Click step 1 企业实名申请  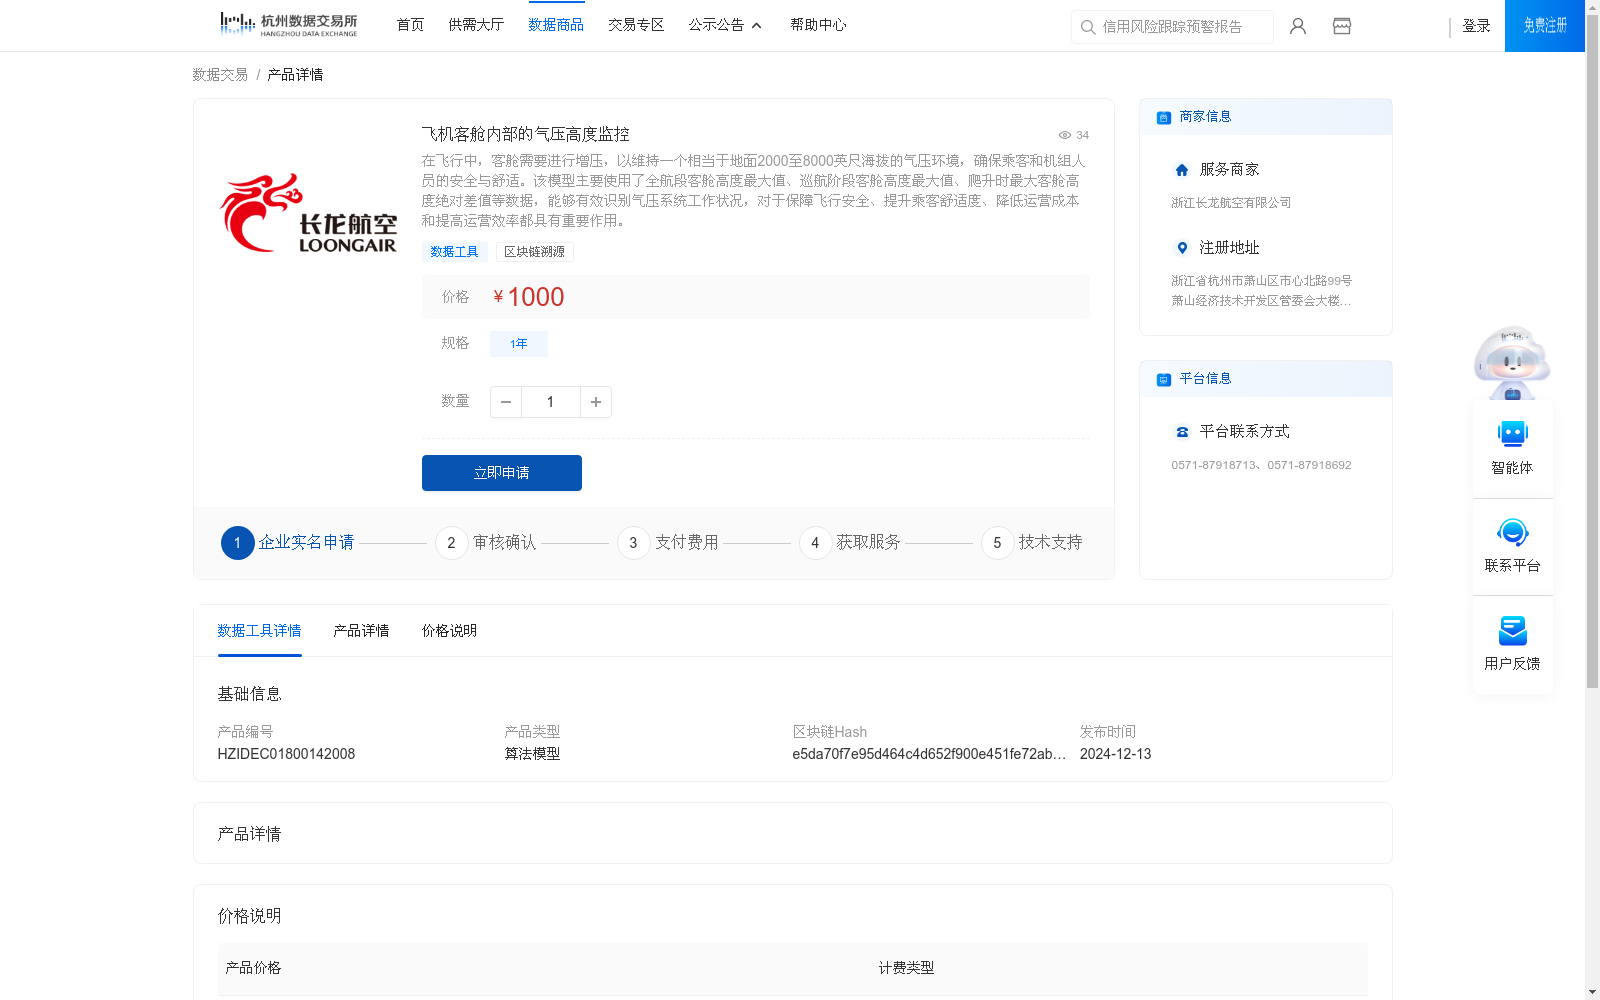click(288, 543)
